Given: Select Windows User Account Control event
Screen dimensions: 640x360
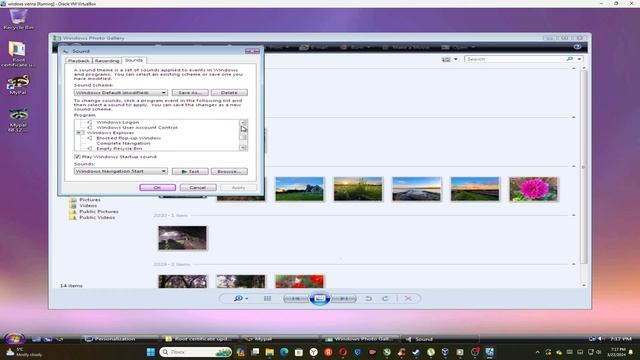Looking at the screenshot, I should point(137,127).
